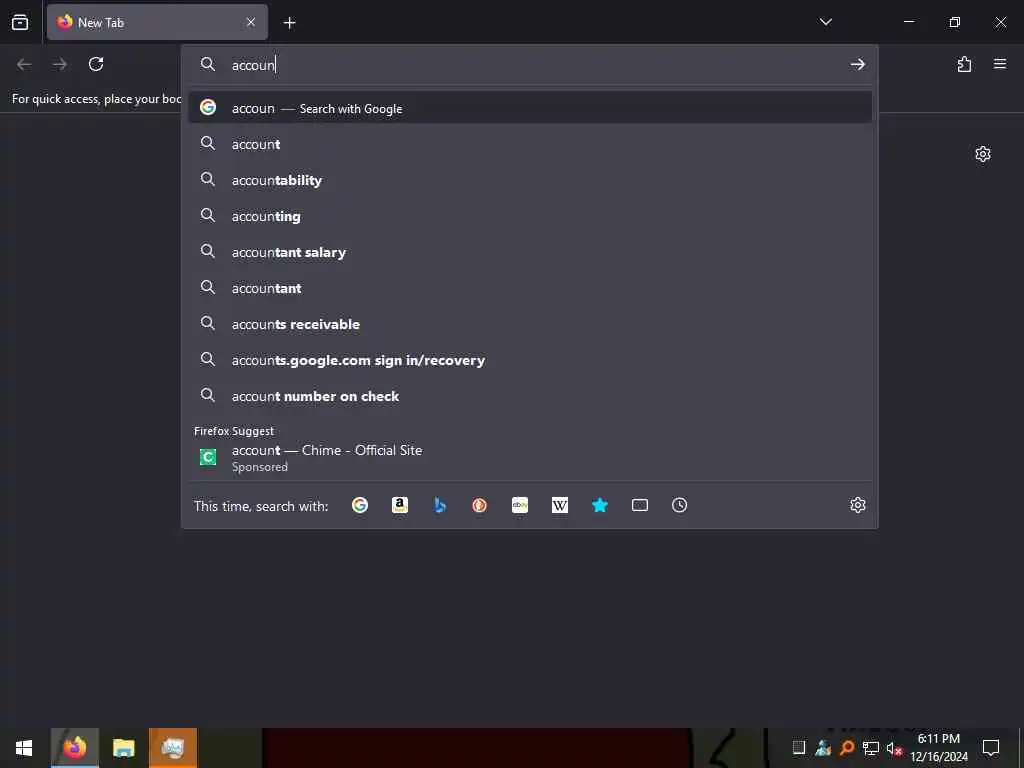Open the sponsored Chime Official Site result
This screenshot has height=768, width=1024.
530,458
